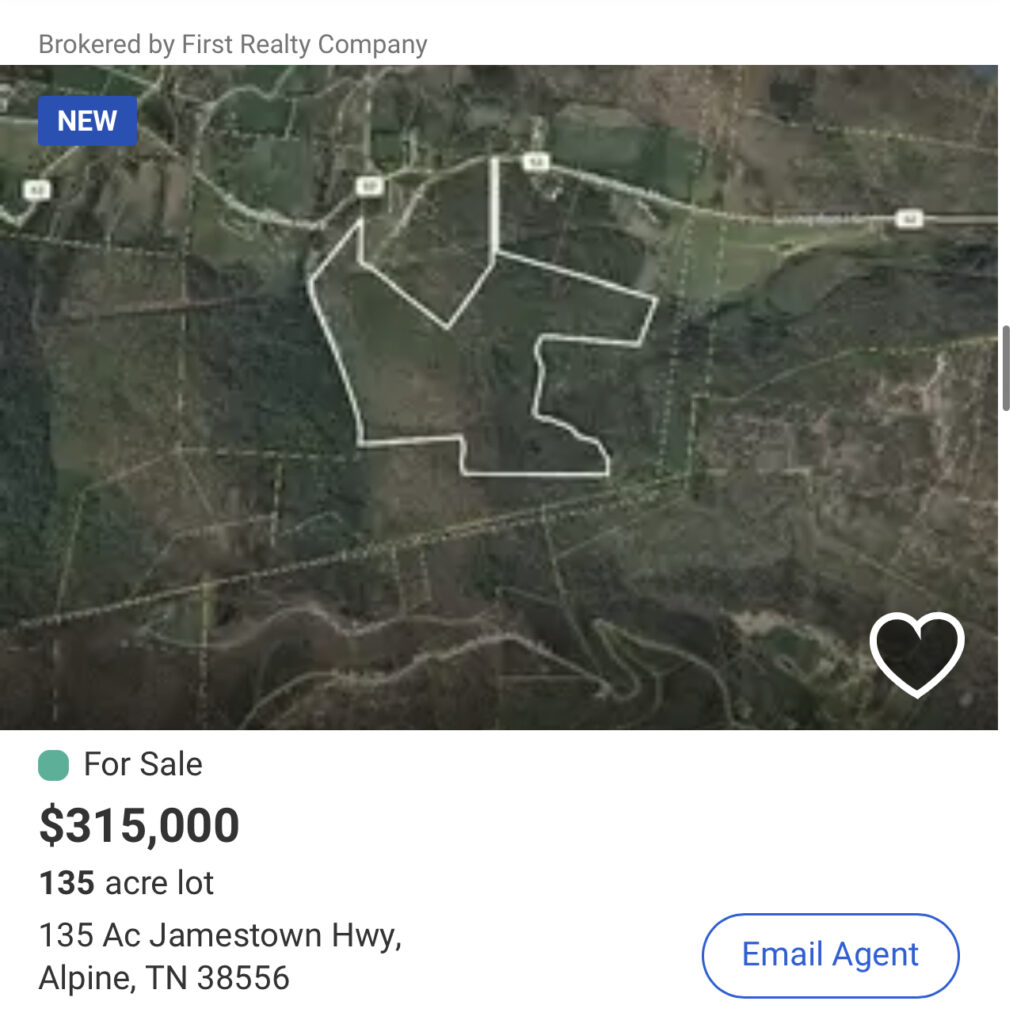Click the rightmost Route 62 road marker

pos(908,219)
